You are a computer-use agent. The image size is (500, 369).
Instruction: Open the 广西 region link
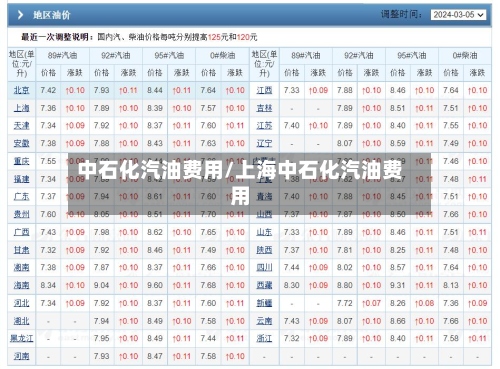point(22,232)
